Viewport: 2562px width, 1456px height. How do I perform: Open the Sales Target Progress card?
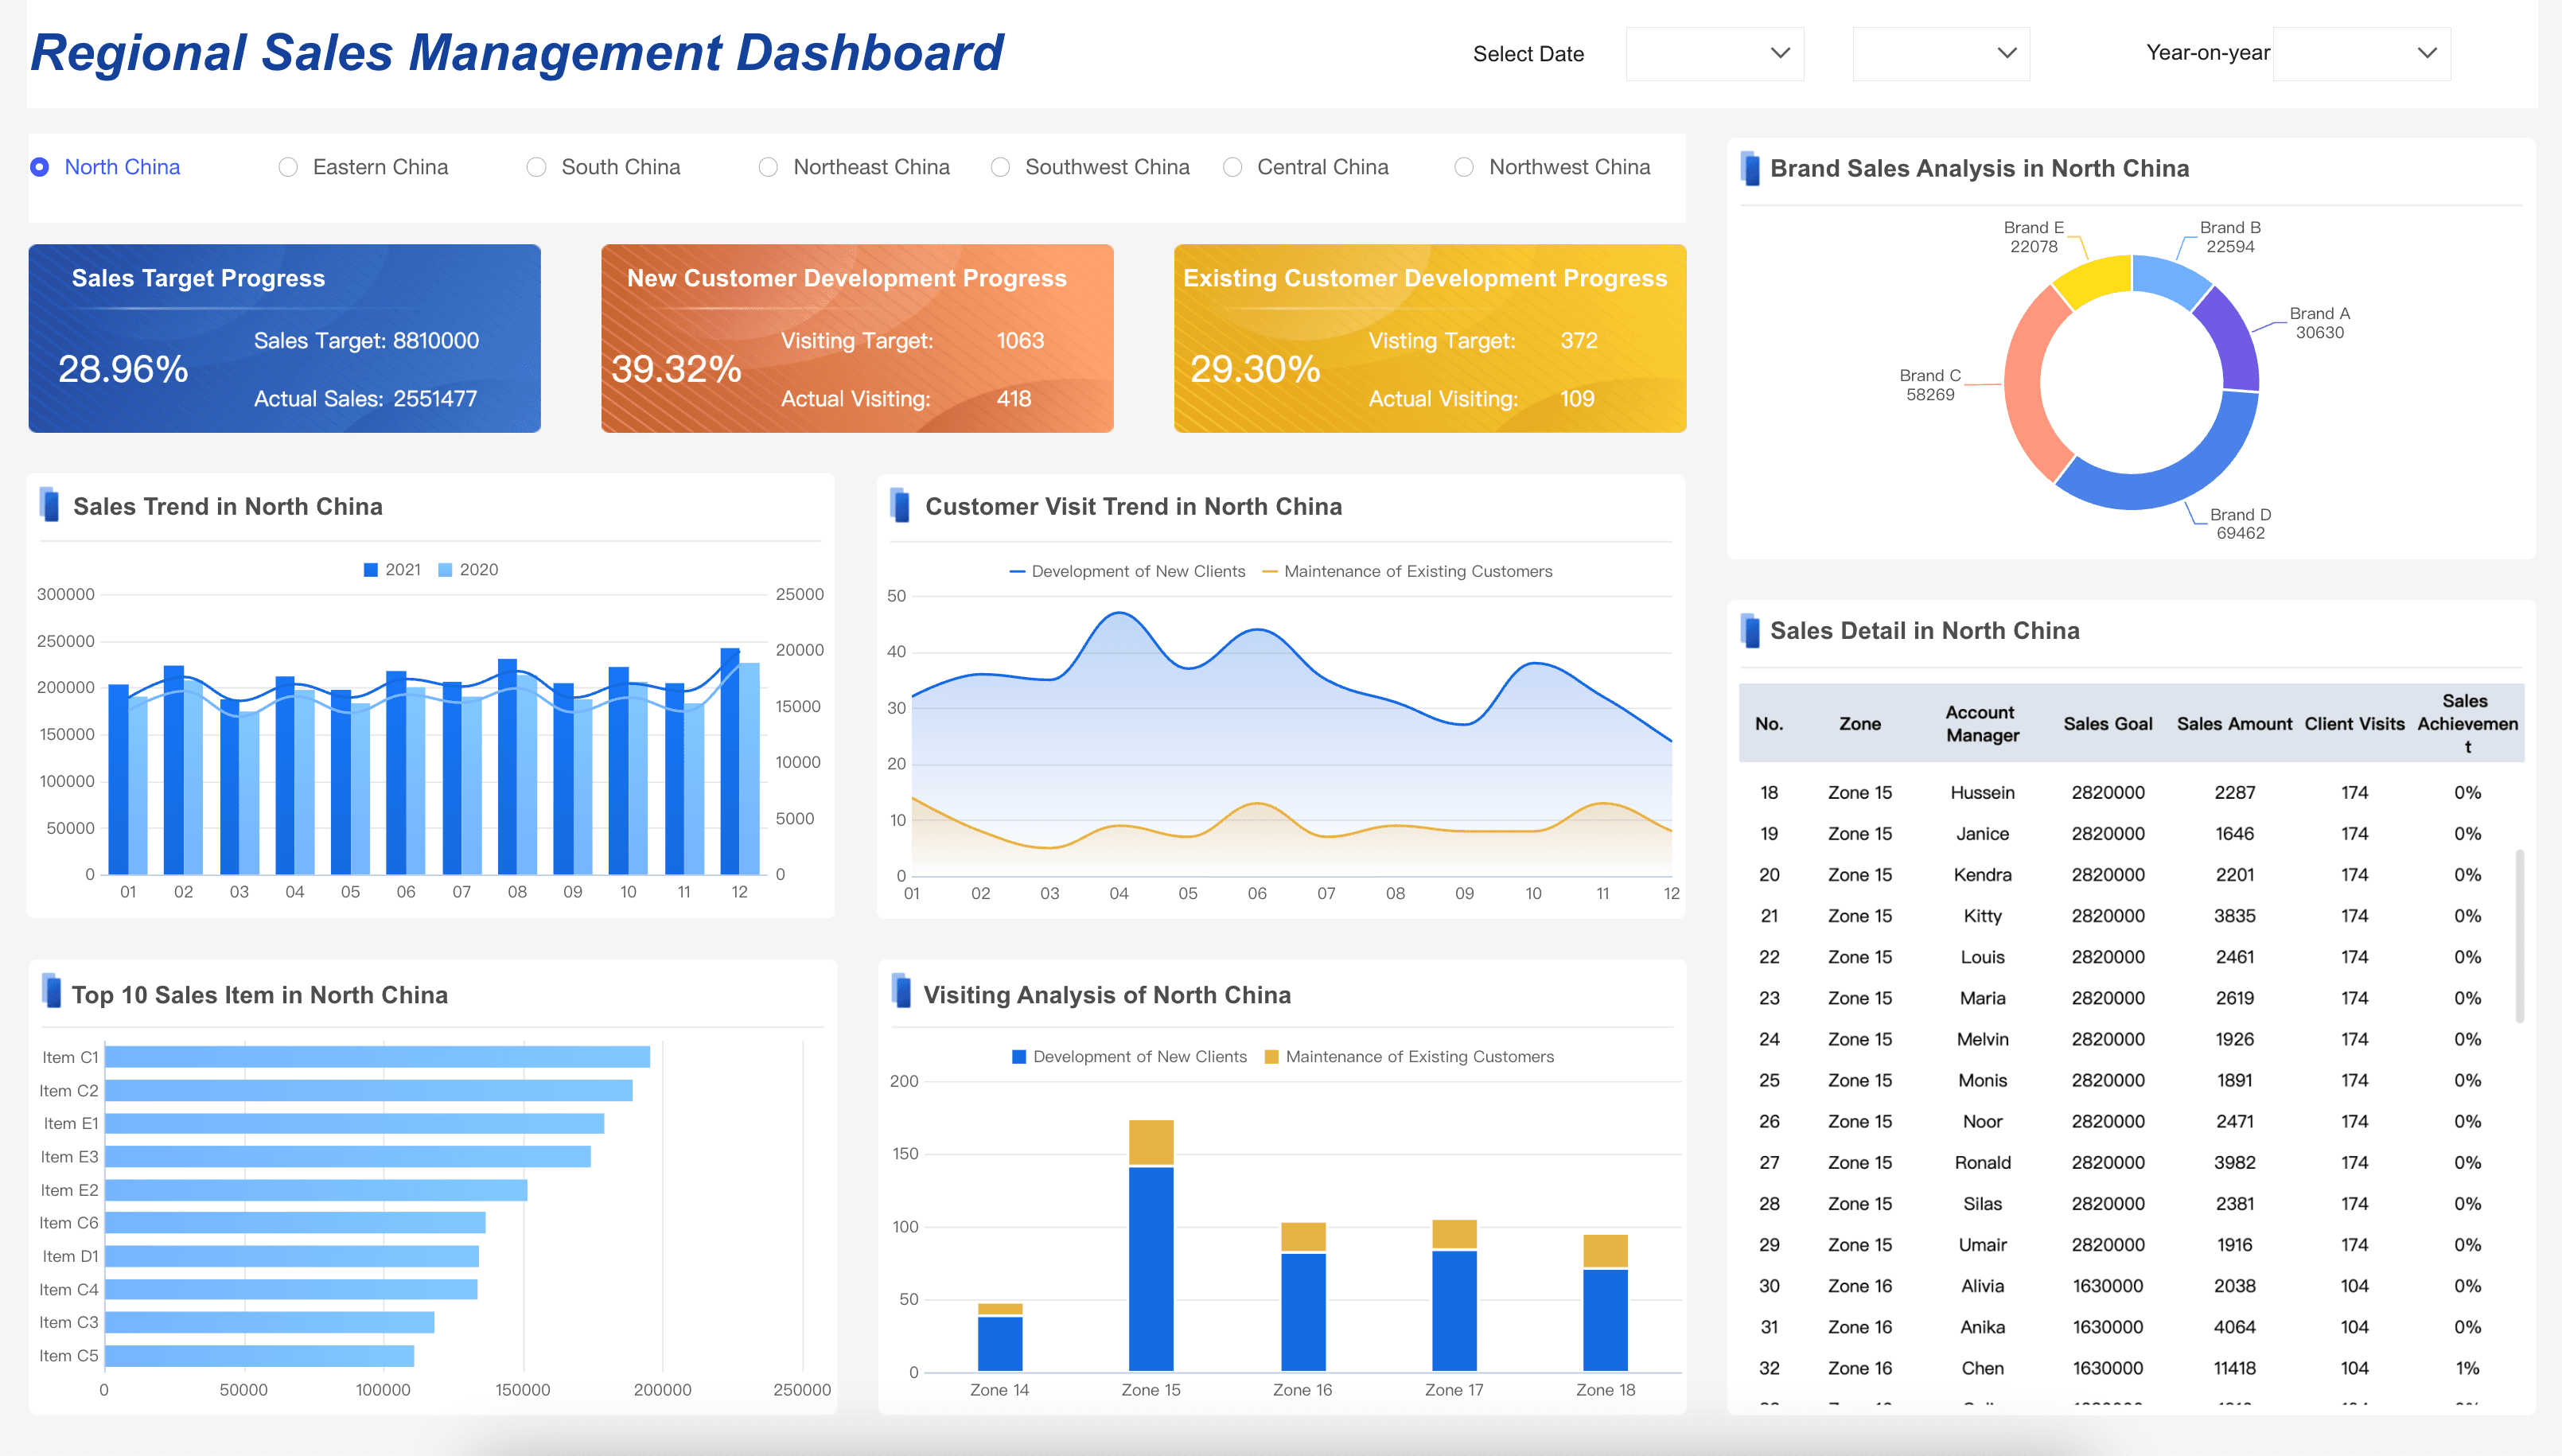pos(285,339)
